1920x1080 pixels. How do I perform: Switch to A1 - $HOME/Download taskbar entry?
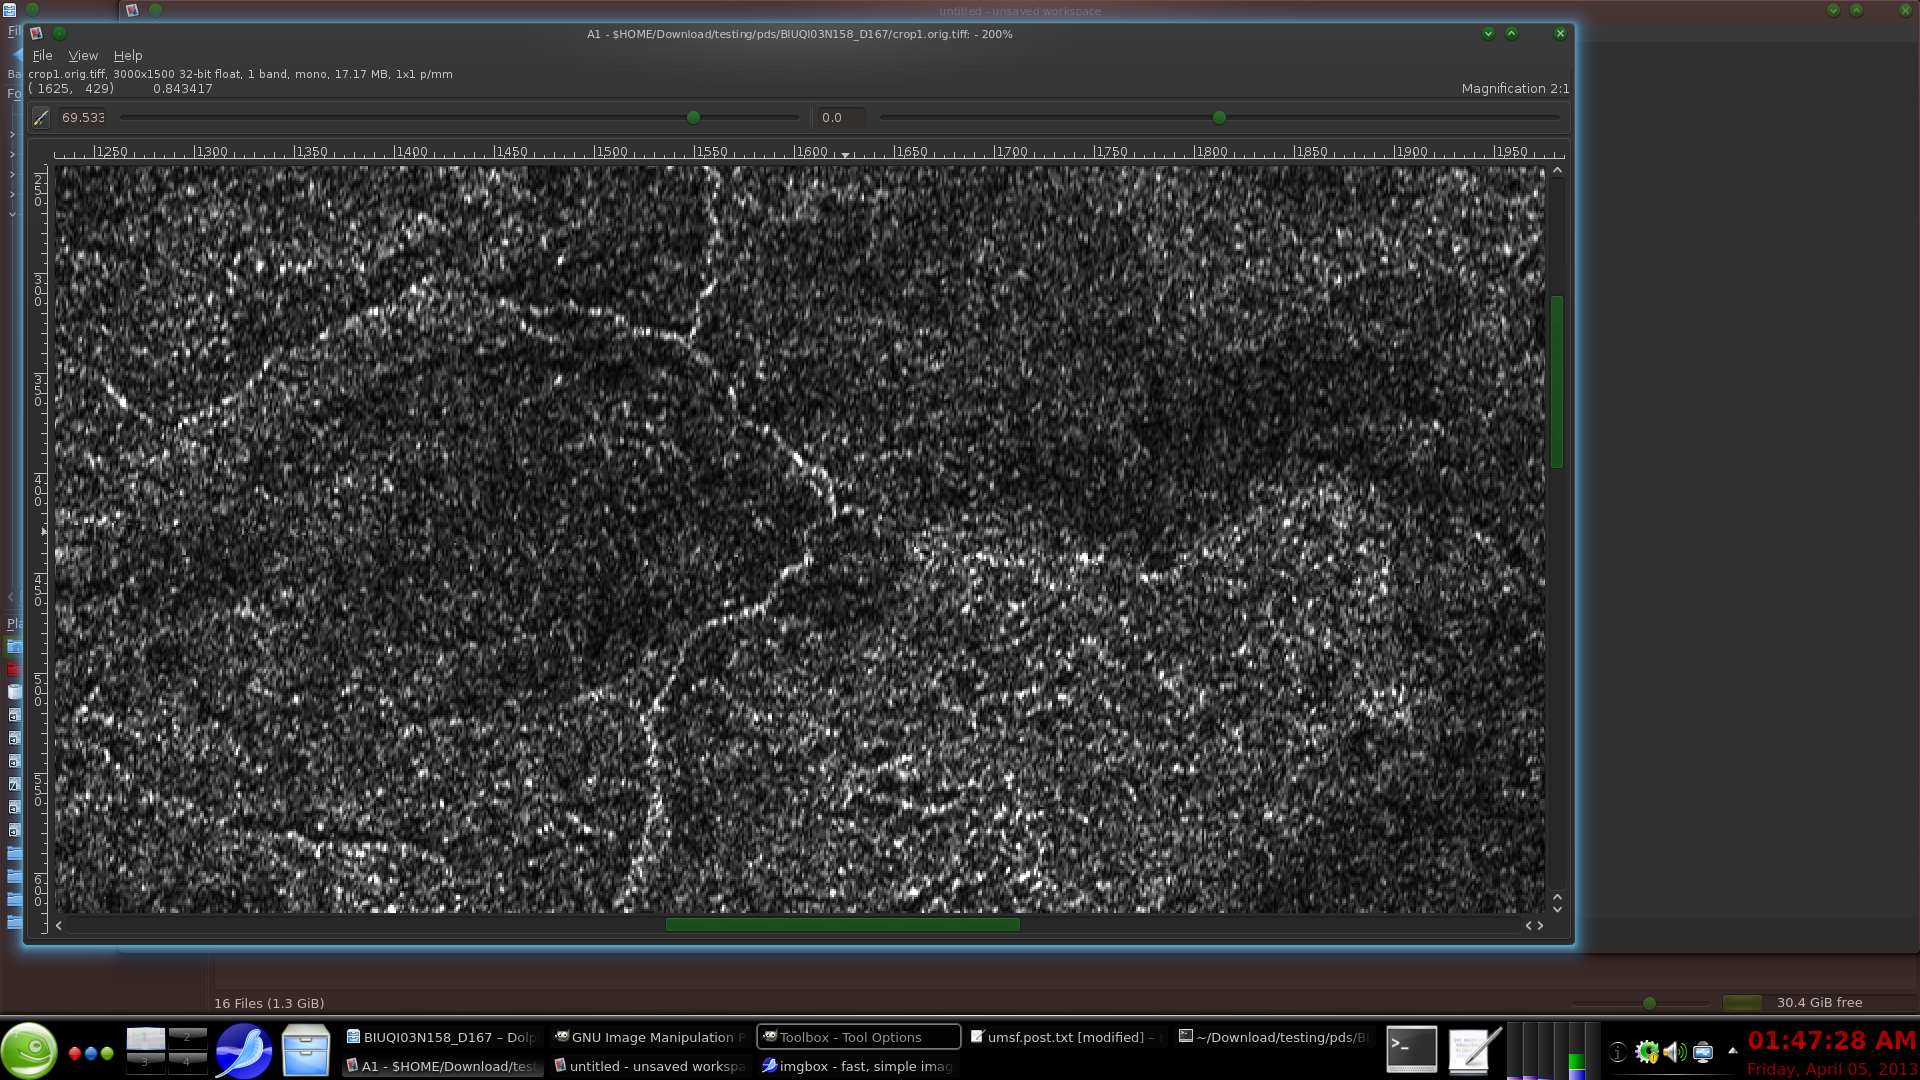tap(443, 1066)
